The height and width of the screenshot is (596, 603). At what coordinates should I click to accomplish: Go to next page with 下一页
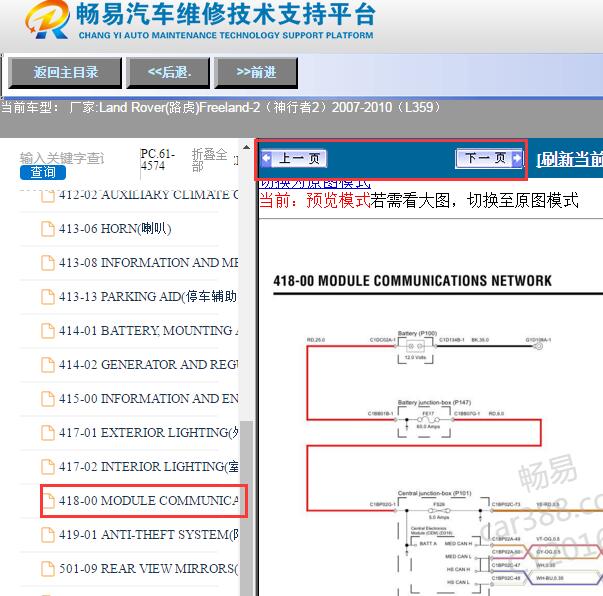pyautogui.click(x=489, y=158)
